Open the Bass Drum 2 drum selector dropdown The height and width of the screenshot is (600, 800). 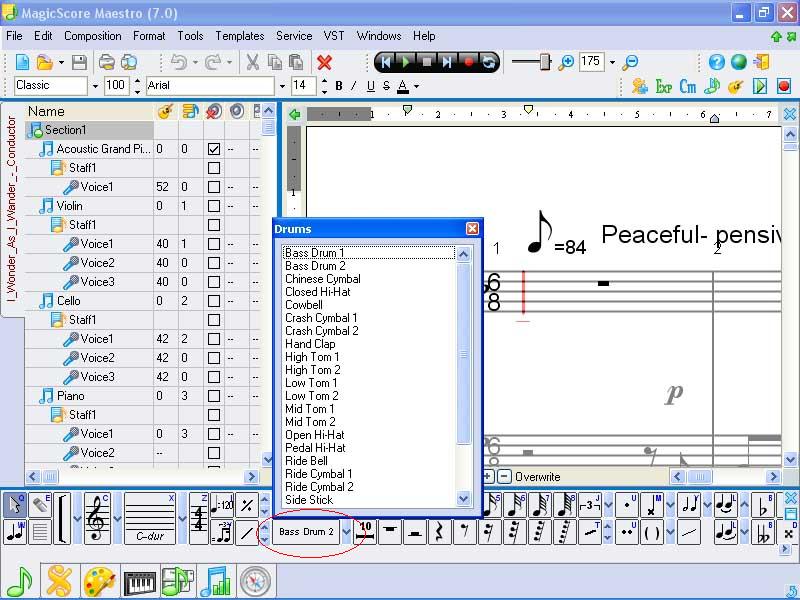(x=346, y=532)
